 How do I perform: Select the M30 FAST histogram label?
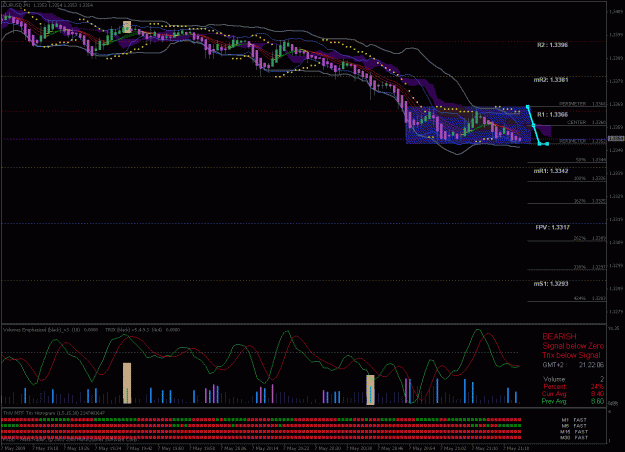pos(574,438)
